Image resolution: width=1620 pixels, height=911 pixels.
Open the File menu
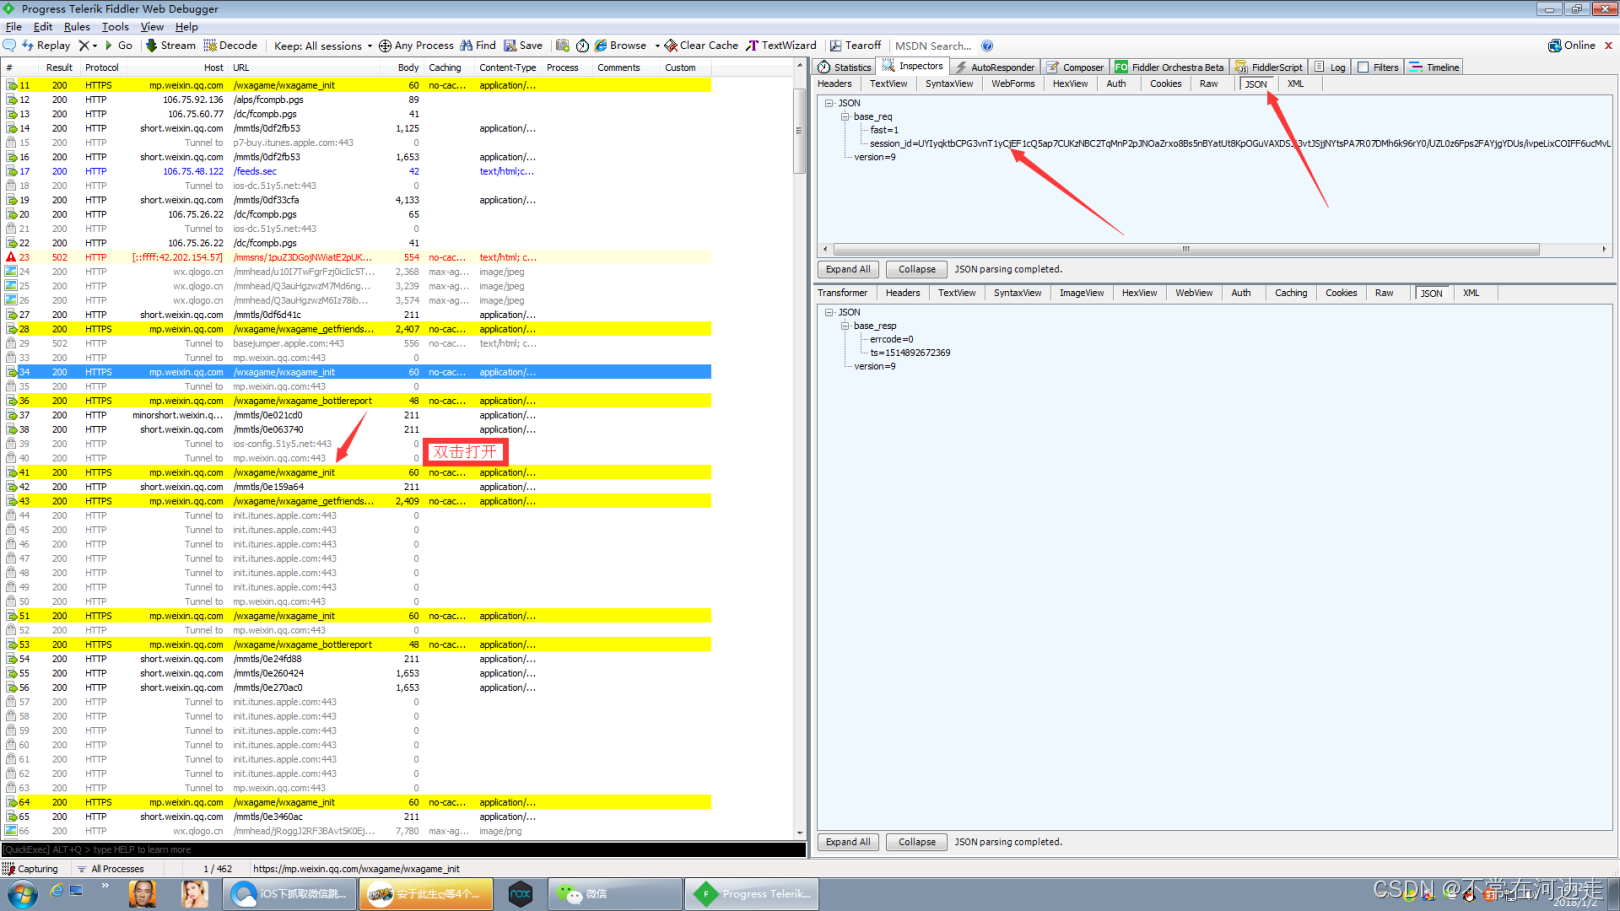click(x=14, y=27)
